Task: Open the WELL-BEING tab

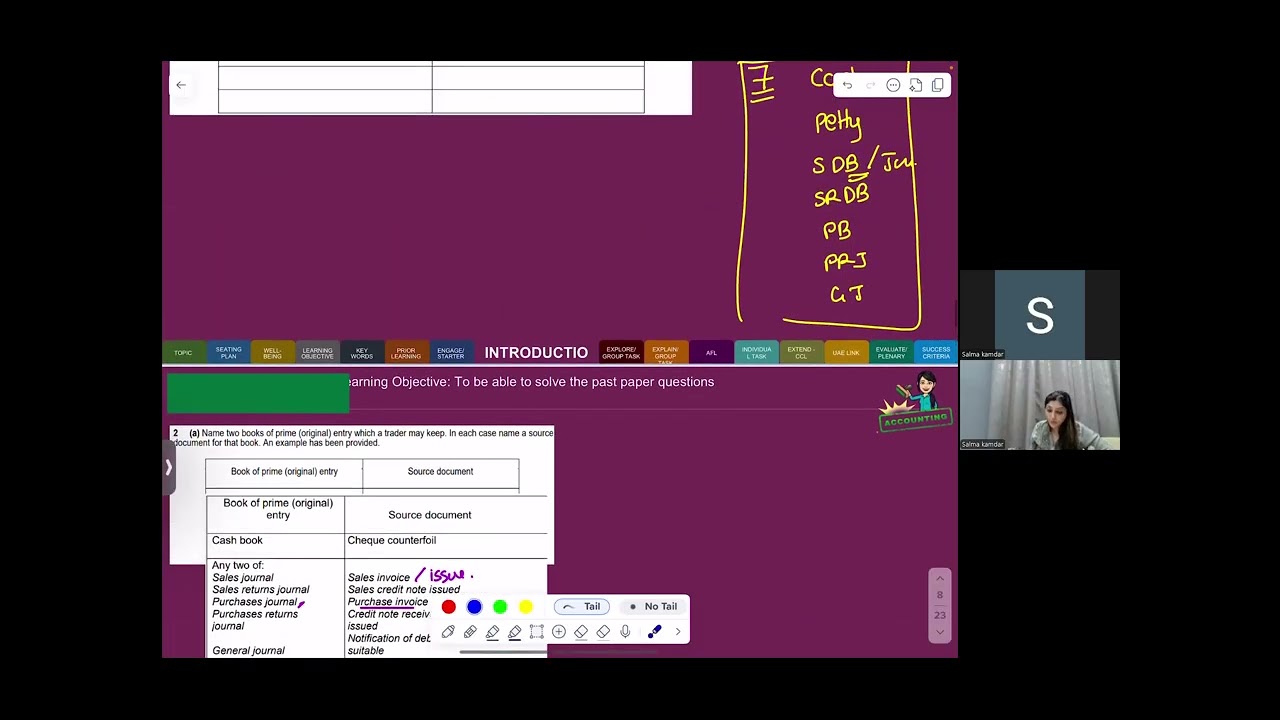Action: coord(272,353)
